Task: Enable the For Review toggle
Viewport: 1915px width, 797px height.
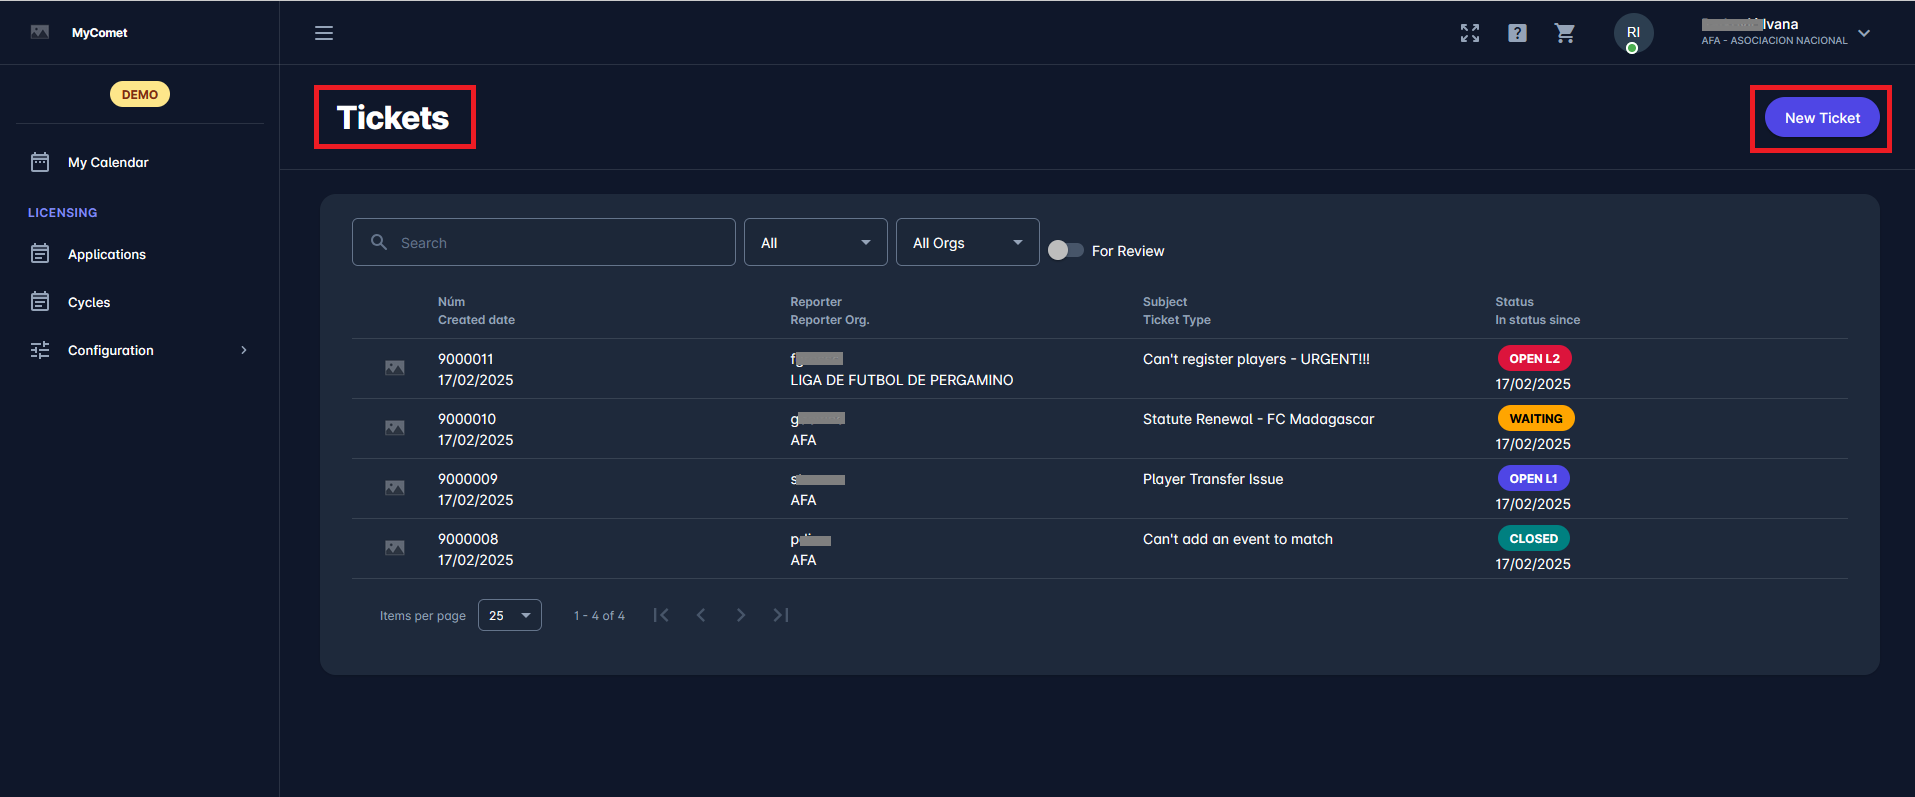Action: (1065, 250)
